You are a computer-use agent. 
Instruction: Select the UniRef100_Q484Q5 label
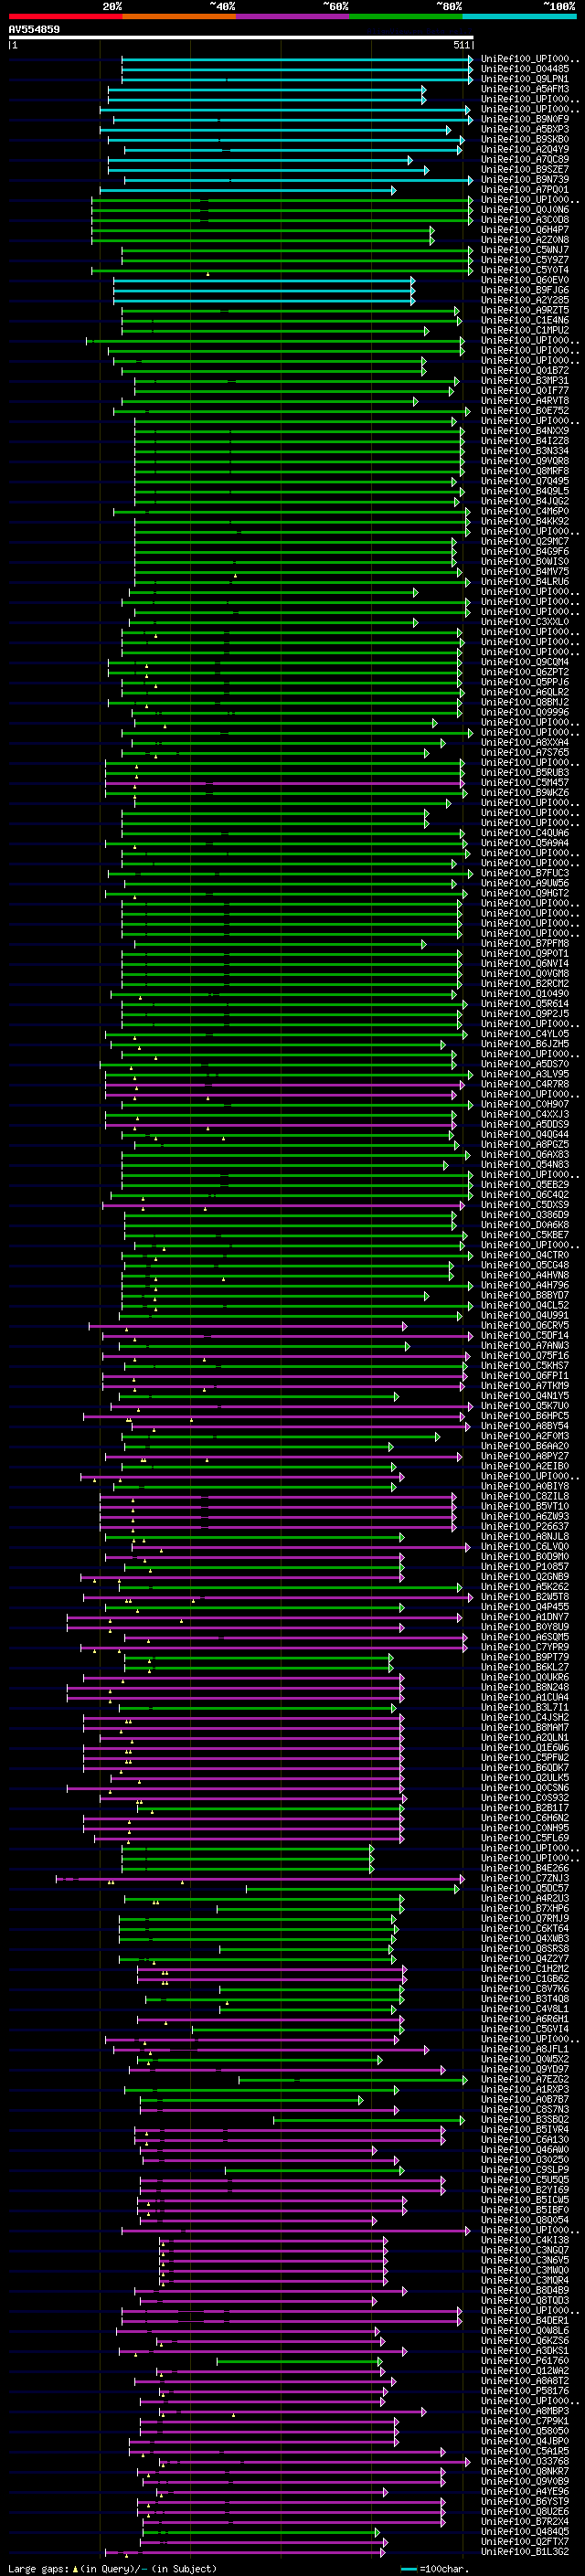[524, 2531]
